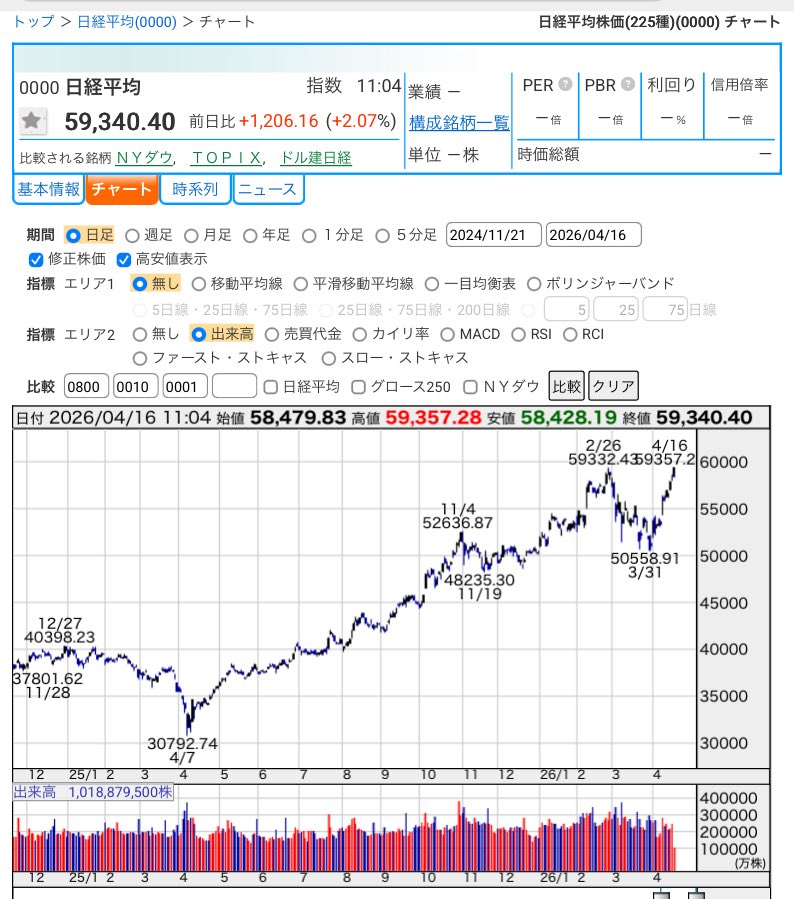Uncheck the 高安値表示 checkbox

123,260
